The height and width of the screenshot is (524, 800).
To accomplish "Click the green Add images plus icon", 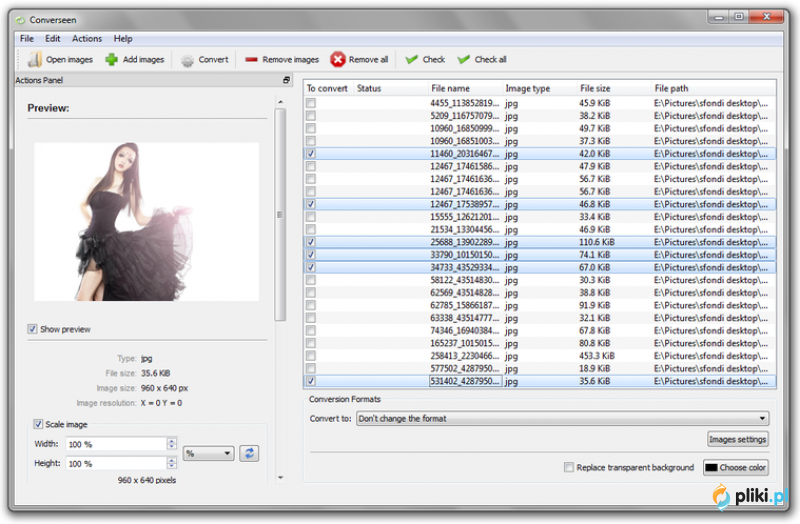I will click(x=111, y=60).
